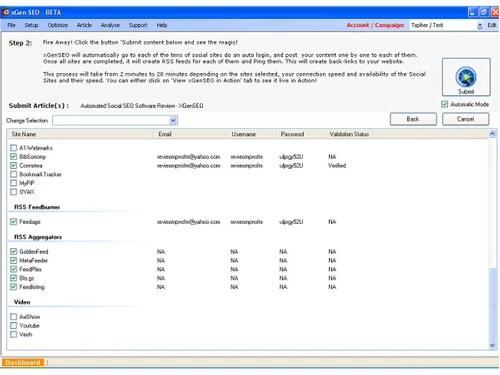Sort by the Username column header
Image resolution: width=500 pixels, height=375 pixels.
[251, 134]
